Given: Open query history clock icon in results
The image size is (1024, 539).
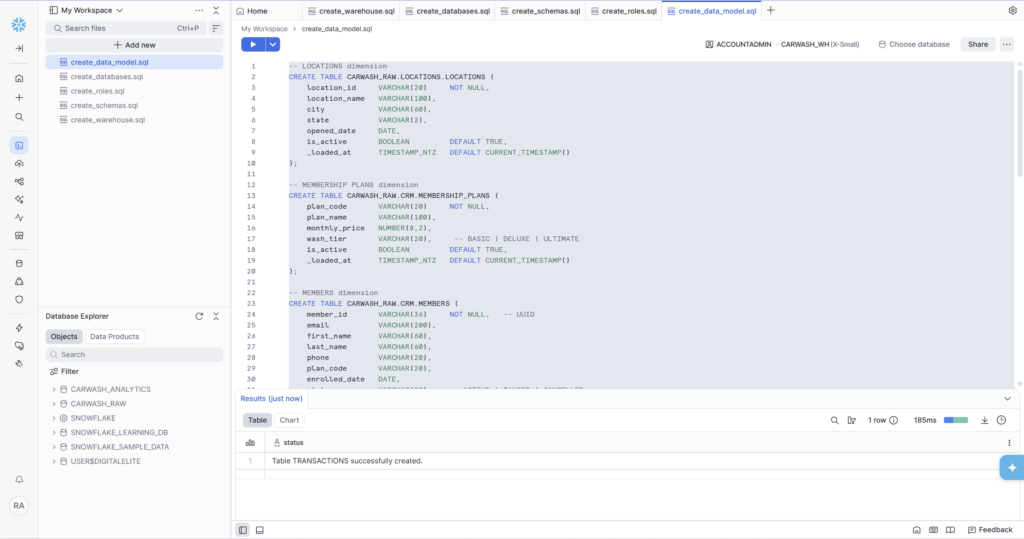Looking at the screenshot, I should coord(1001,420).
